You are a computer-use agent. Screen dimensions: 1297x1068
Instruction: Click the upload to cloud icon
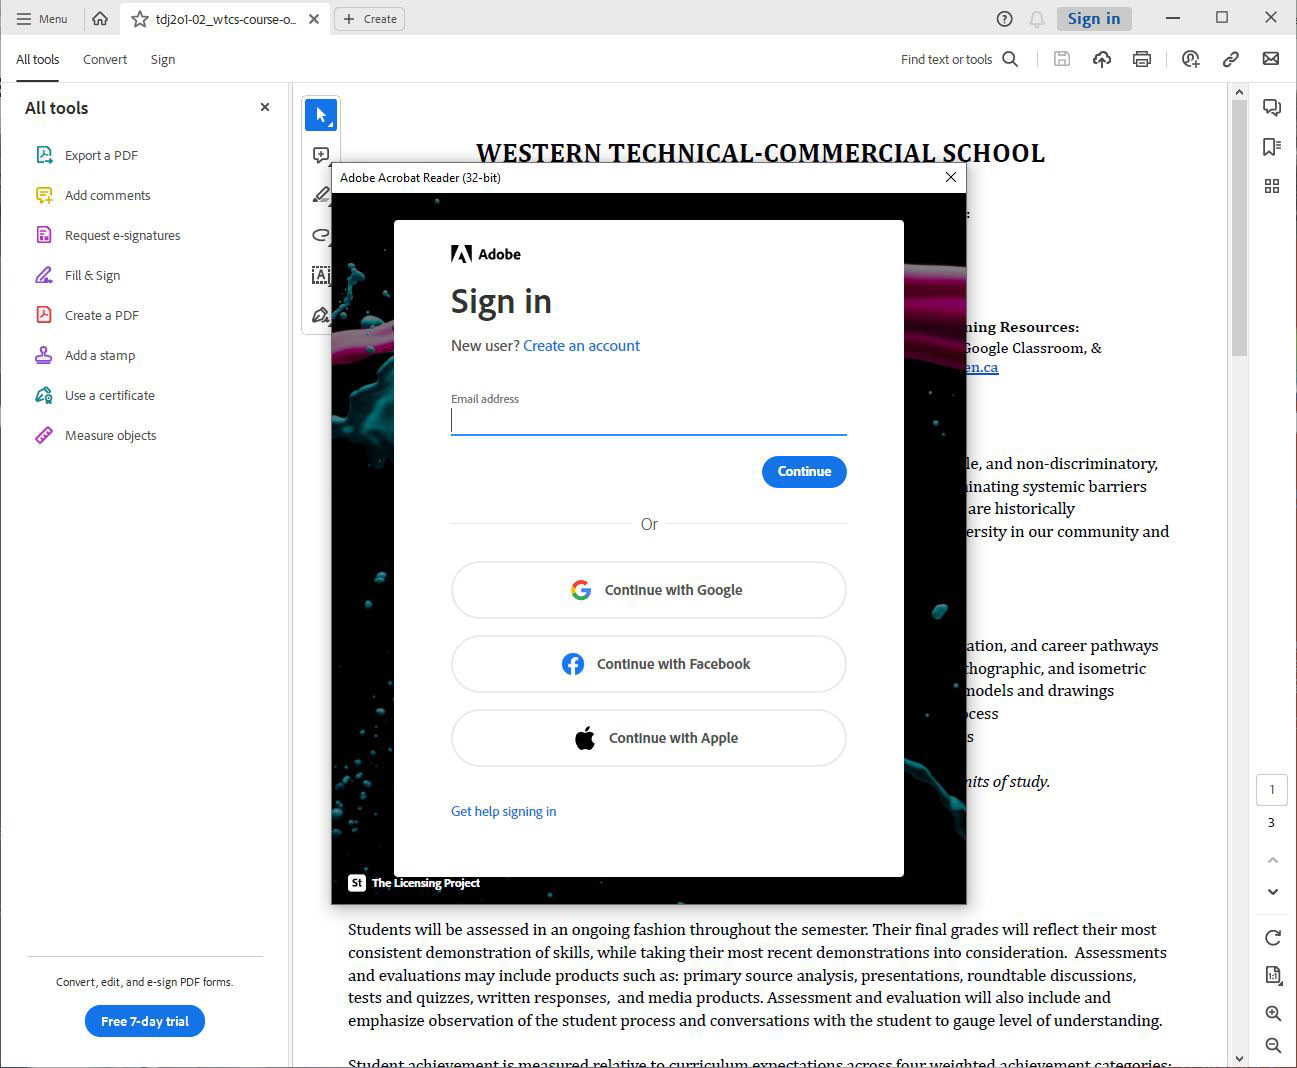[1101, 59]
